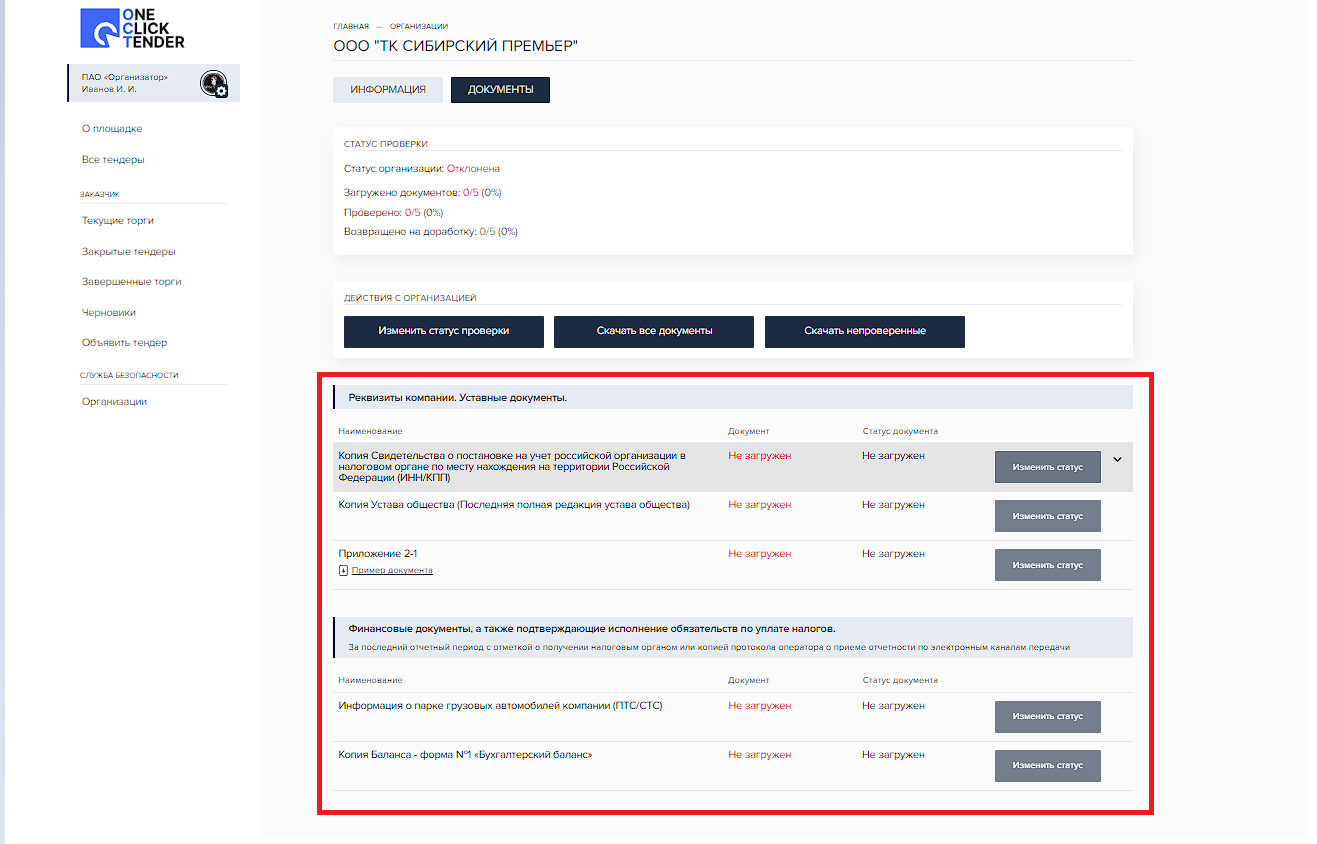1317x844 pixels.
Task: Change status for Бухгалтерский баланс row
Action: 1047,765
